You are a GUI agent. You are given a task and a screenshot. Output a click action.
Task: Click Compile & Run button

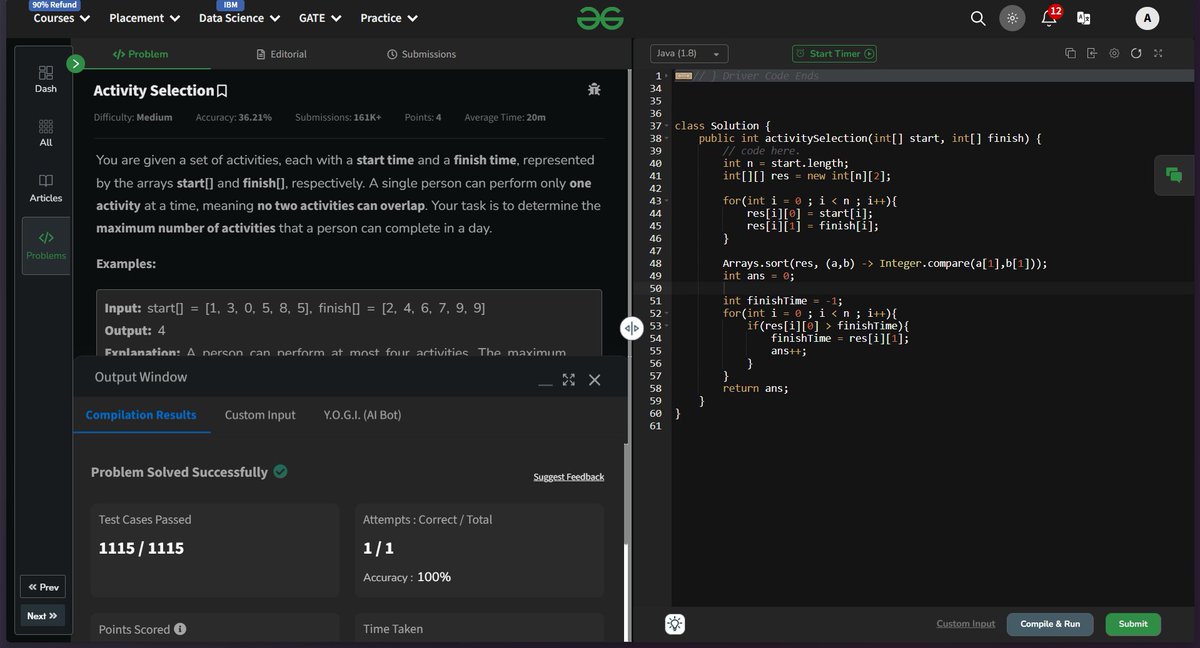[1050, 624]
